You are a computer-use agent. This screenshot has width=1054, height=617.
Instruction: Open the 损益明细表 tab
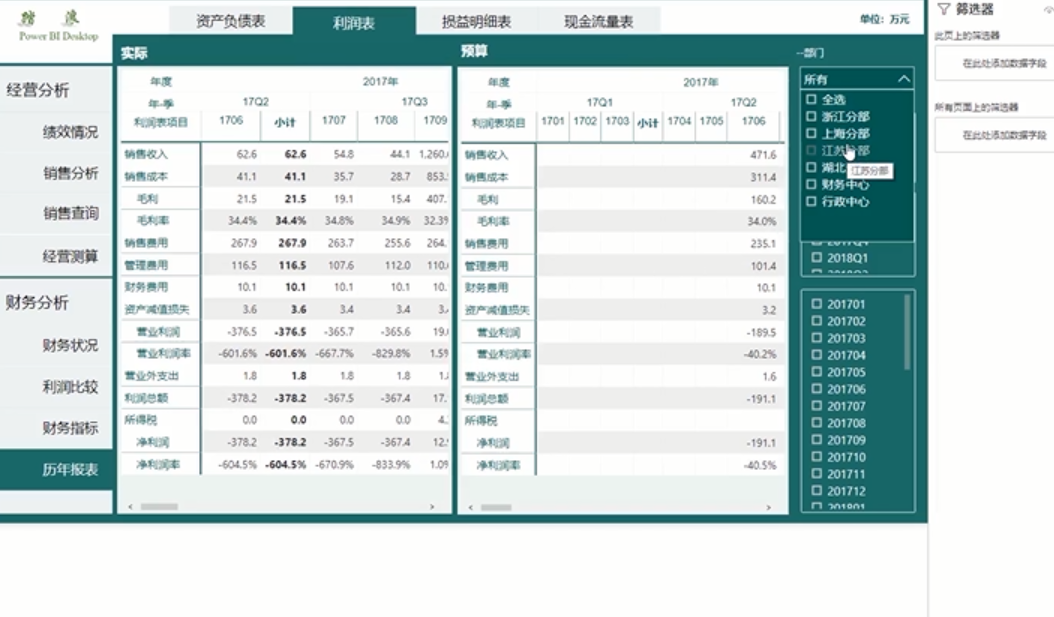click(476, 21)
